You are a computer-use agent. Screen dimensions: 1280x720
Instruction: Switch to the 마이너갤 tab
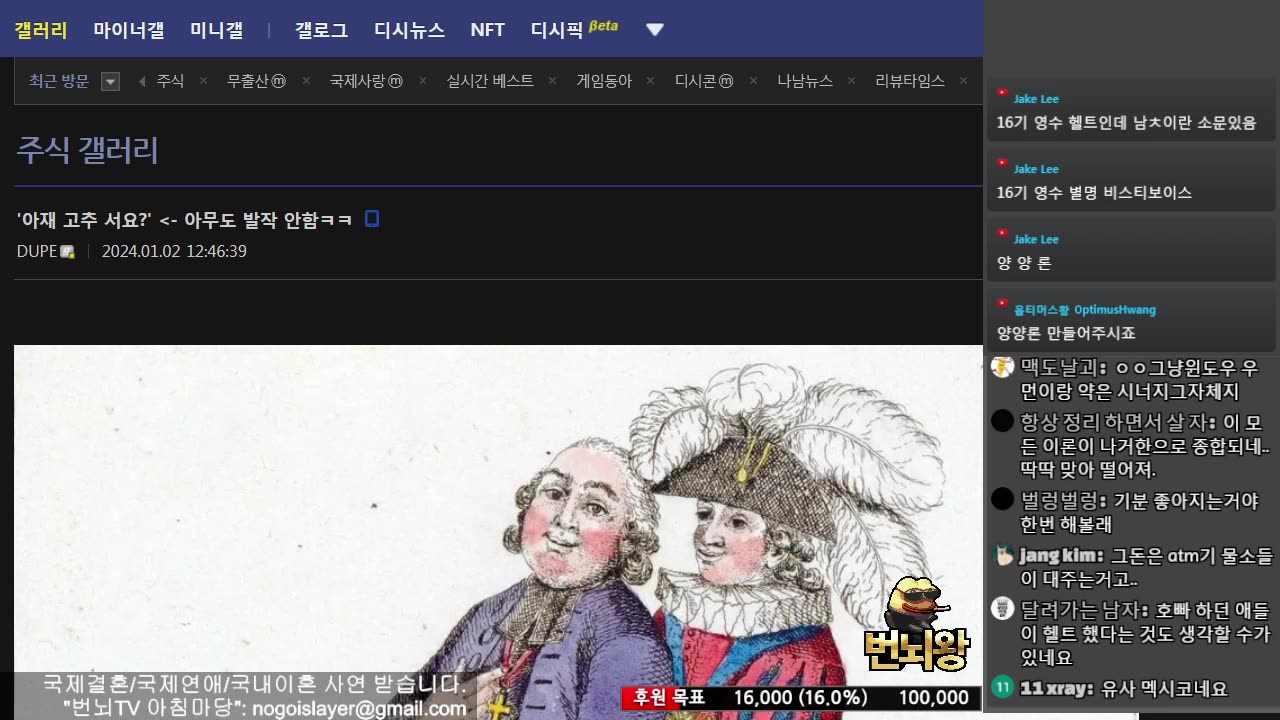(x=129, y=30)
